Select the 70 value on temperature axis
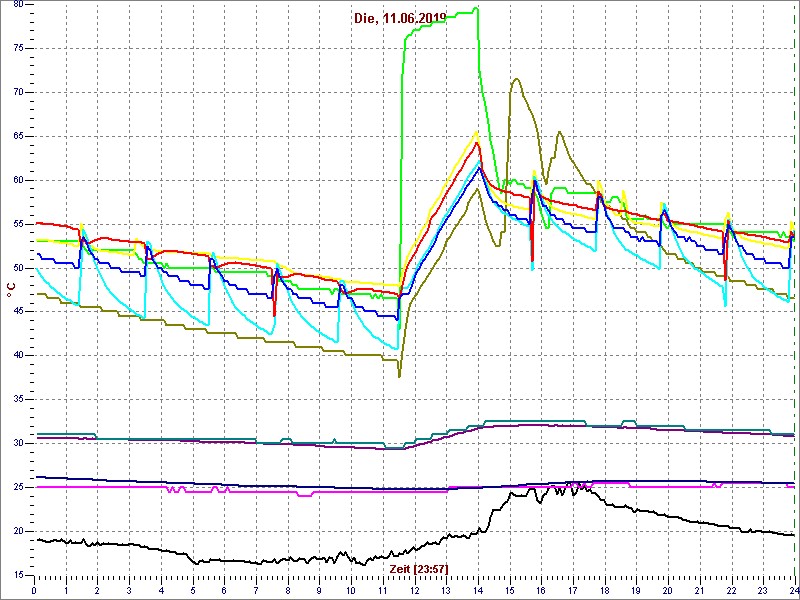This screenshot has height=600, width=800. click(17, 92)
